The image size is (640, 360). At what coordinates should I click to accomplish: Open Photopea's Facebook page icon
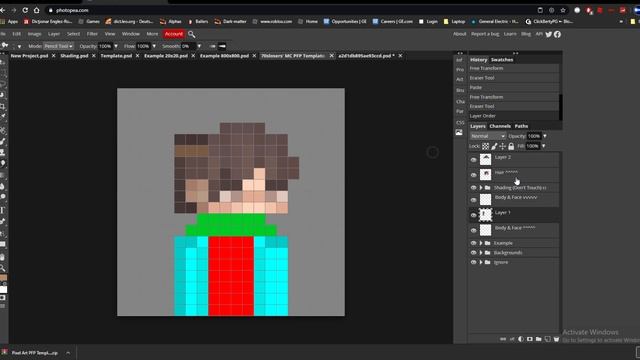(x=557, y=34)
